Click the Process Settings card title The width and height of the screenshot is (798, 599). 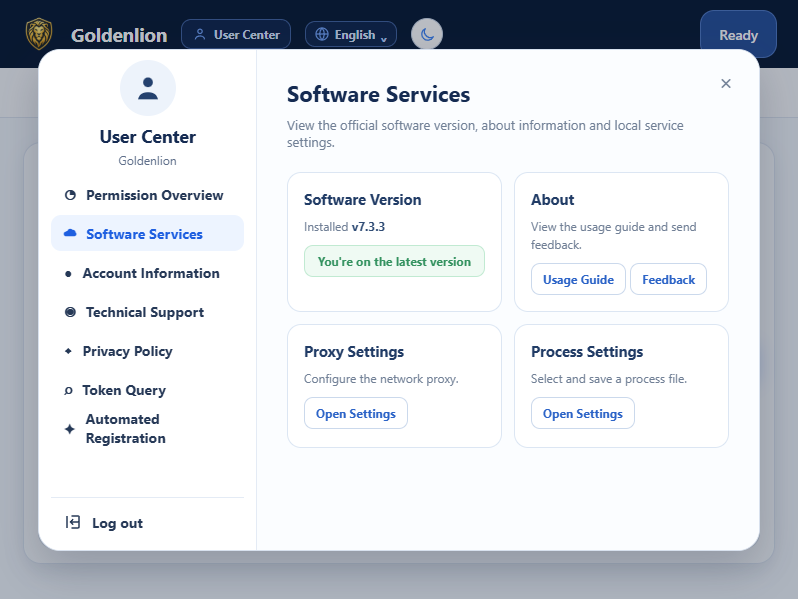pyautogui.click(x=587, y=352)
